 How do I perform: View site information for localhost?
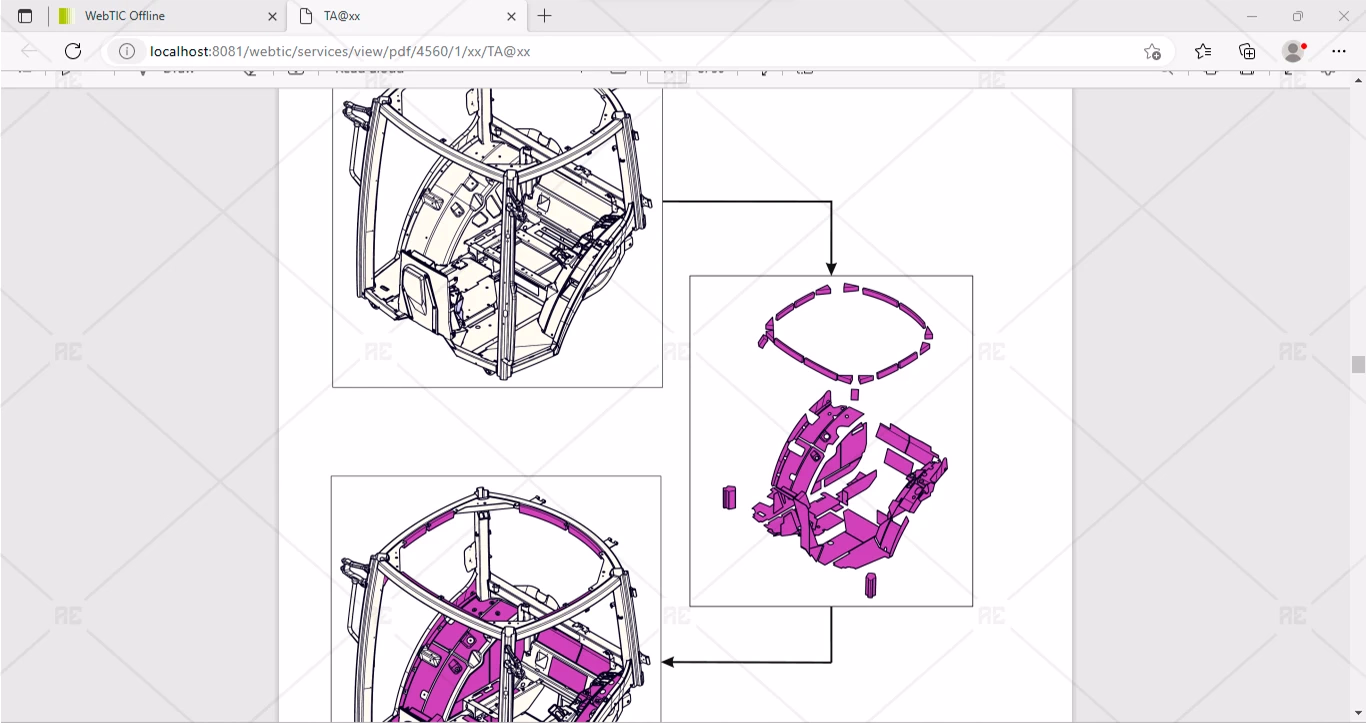point(127,51)
